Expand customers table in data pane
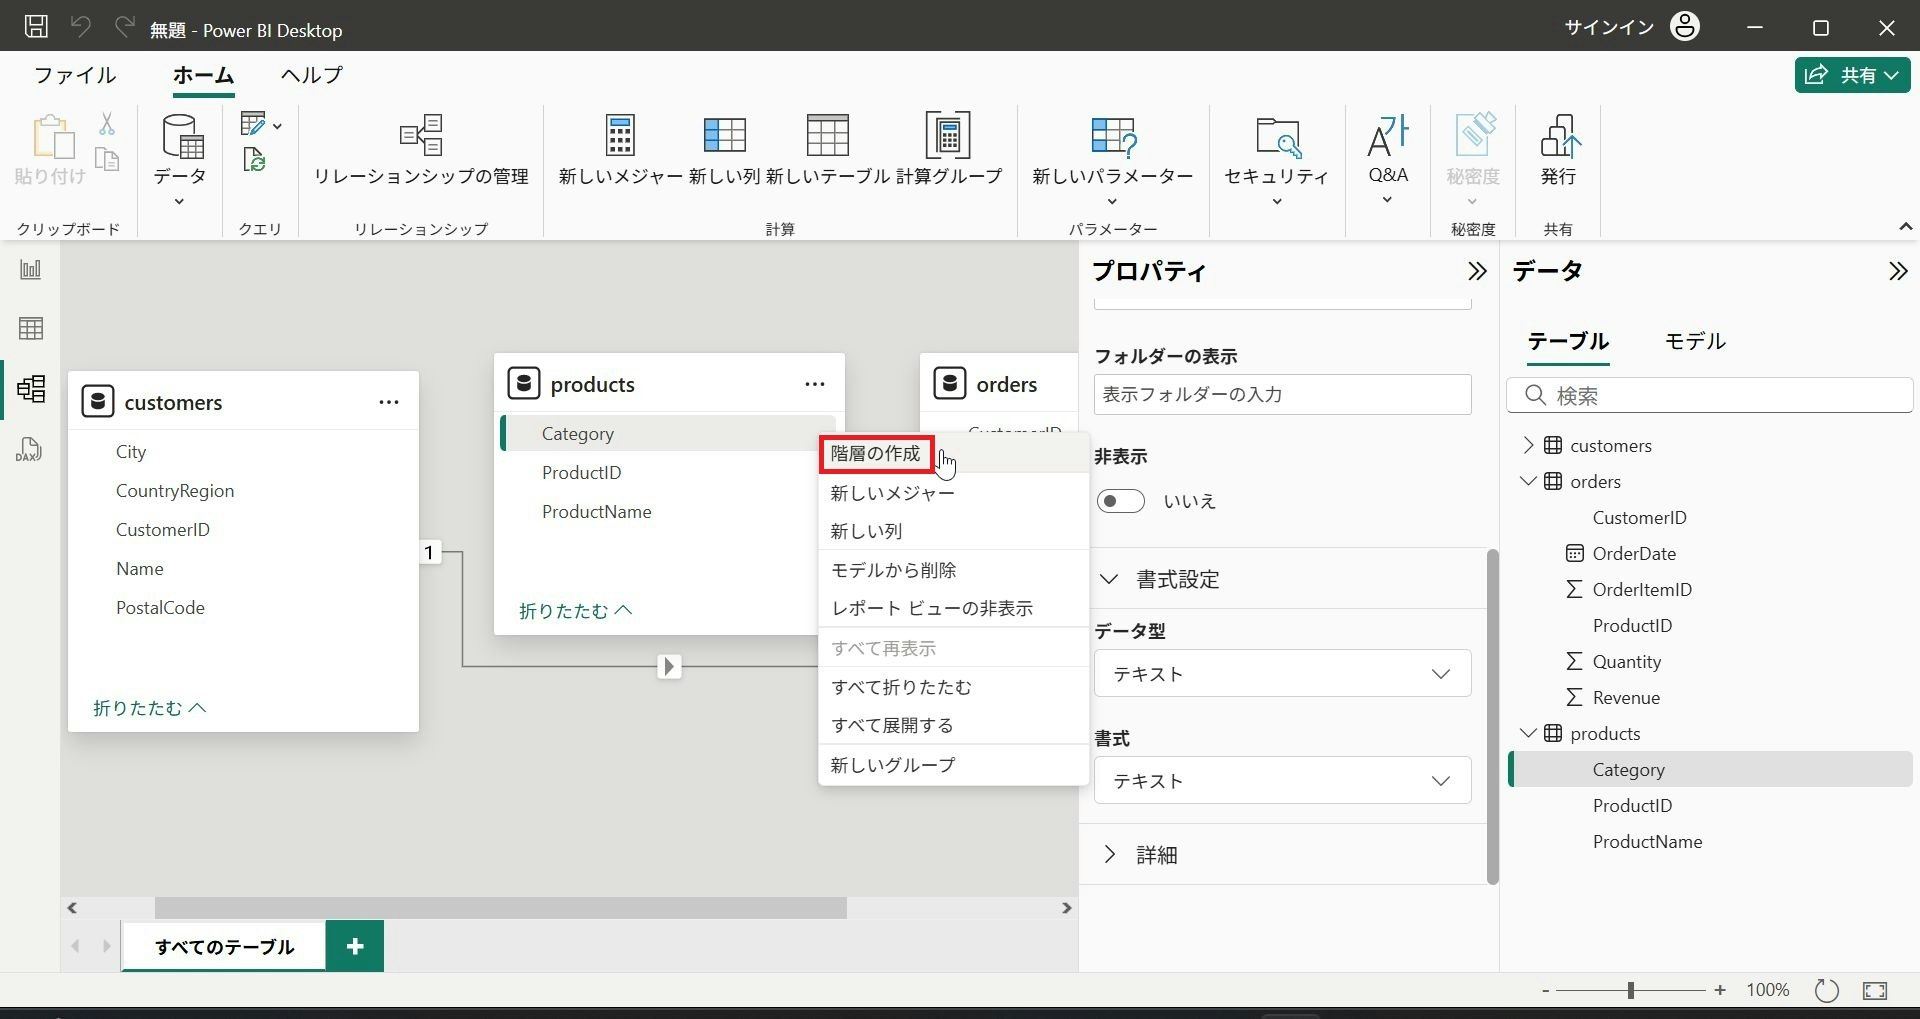This screenshot has width=1920, height=1019. pyautogui.click(x=1528, y=445)
